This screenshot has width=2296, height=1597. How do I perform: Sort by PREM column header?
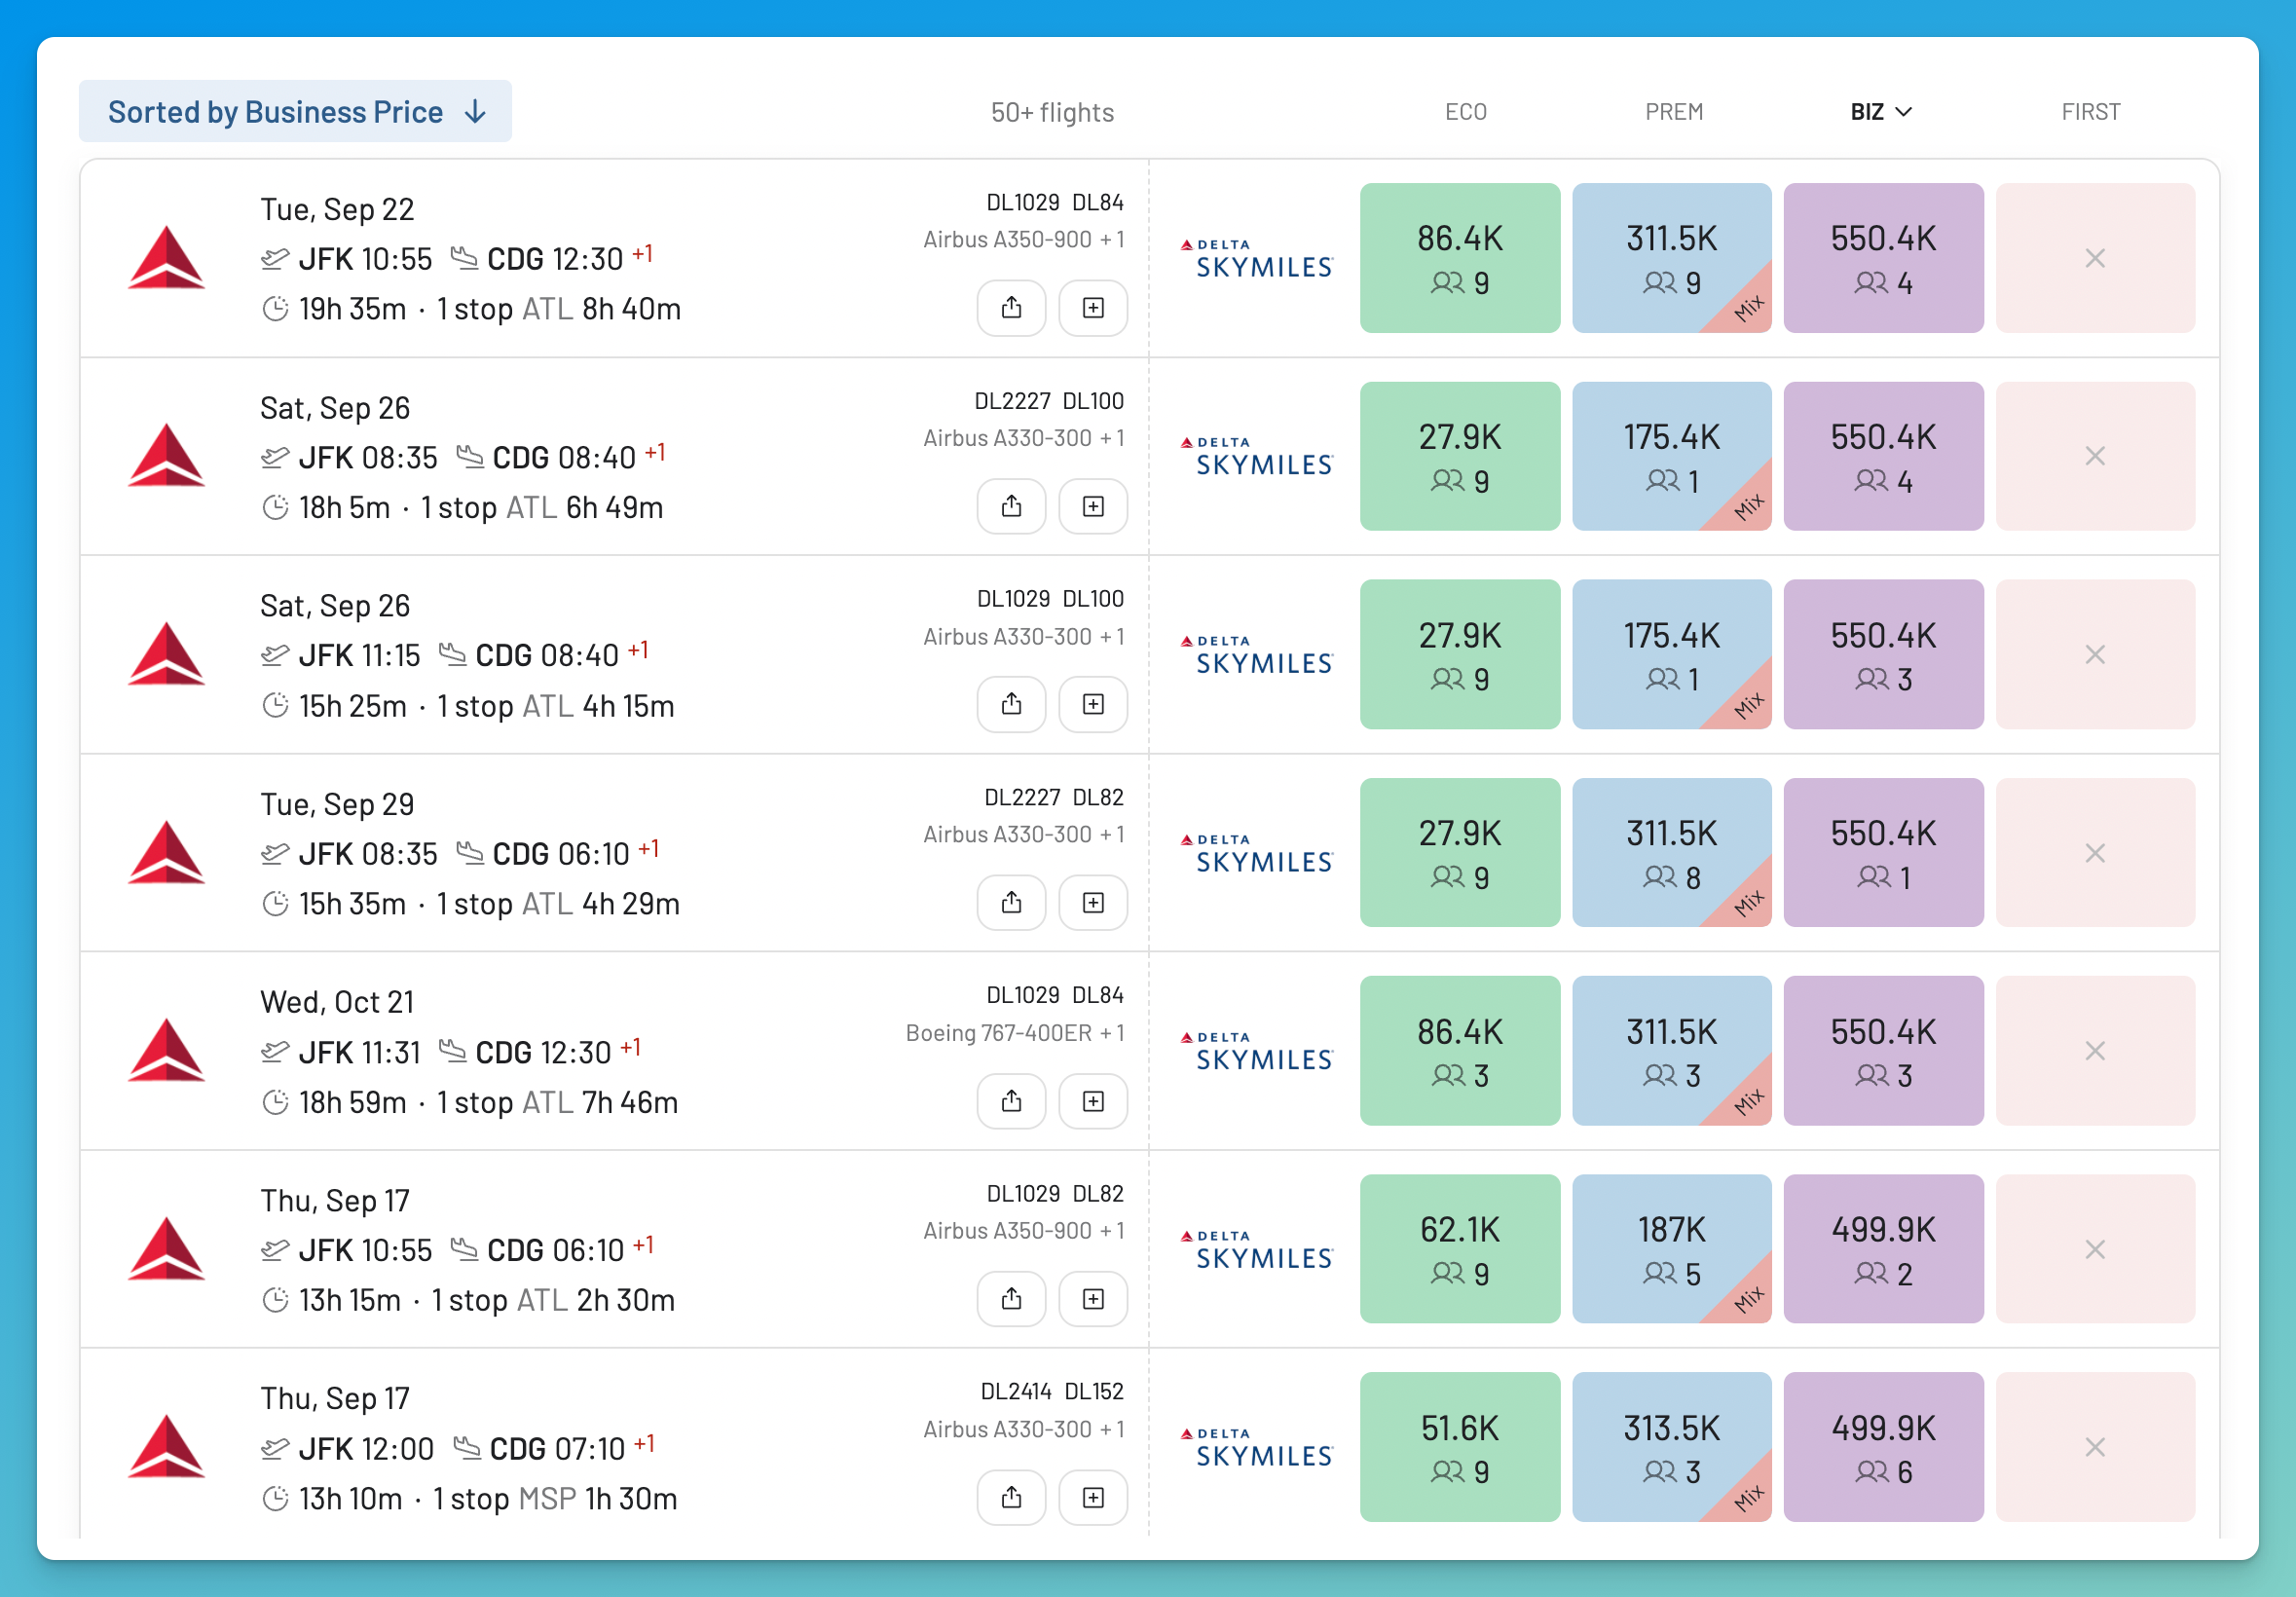click(1673, 112)
